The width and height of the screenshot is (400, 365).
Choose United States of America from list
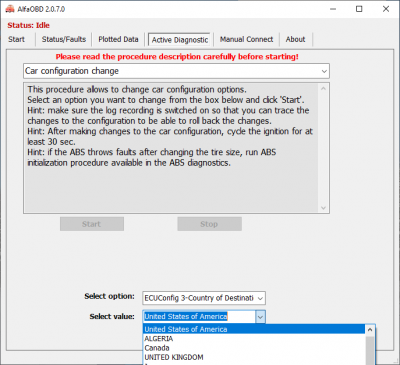(254, 329)
